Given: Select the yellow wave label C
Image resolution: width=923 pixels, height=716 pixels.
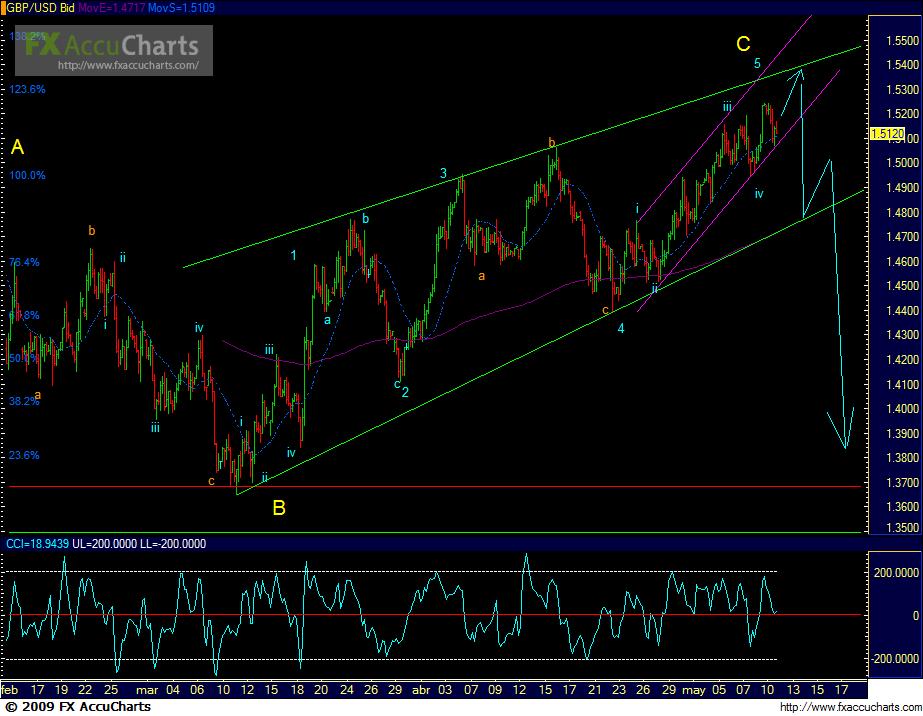Looking at the screenshot, I should (743, 43).
